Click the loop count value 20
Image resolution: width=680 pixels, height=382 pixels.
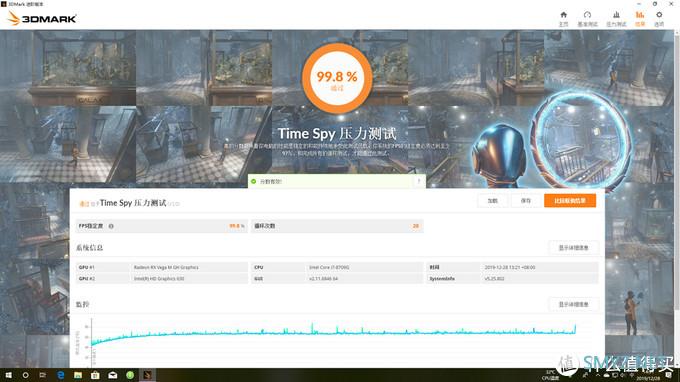click(x=415, y=226)
